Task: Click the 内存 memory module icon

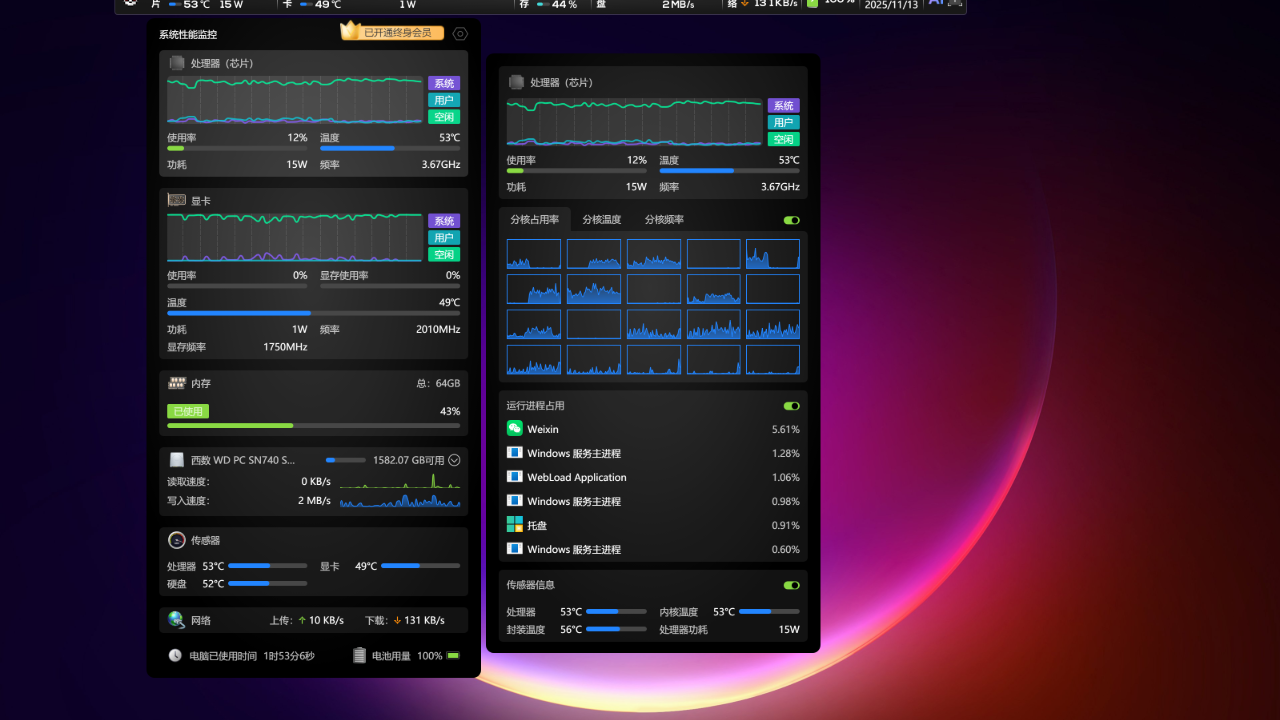Action: 177,383
